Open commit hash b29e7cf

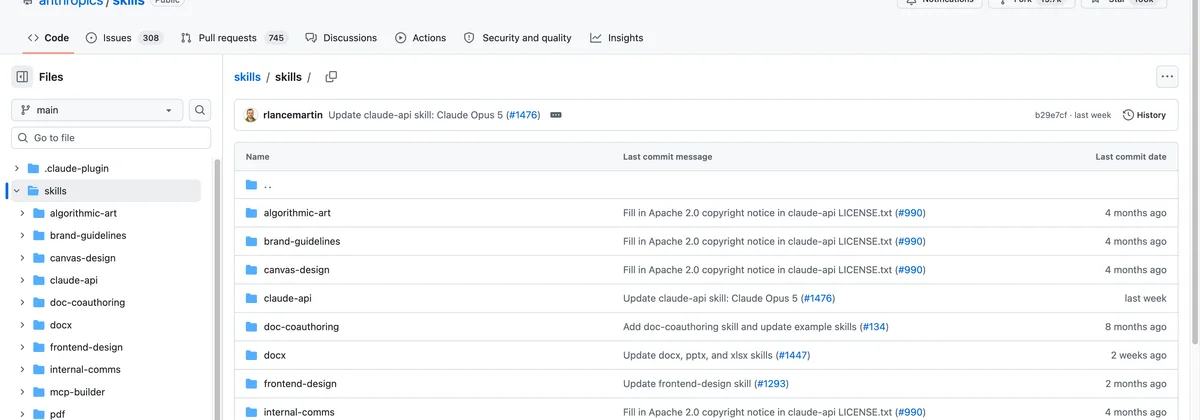1051,115
